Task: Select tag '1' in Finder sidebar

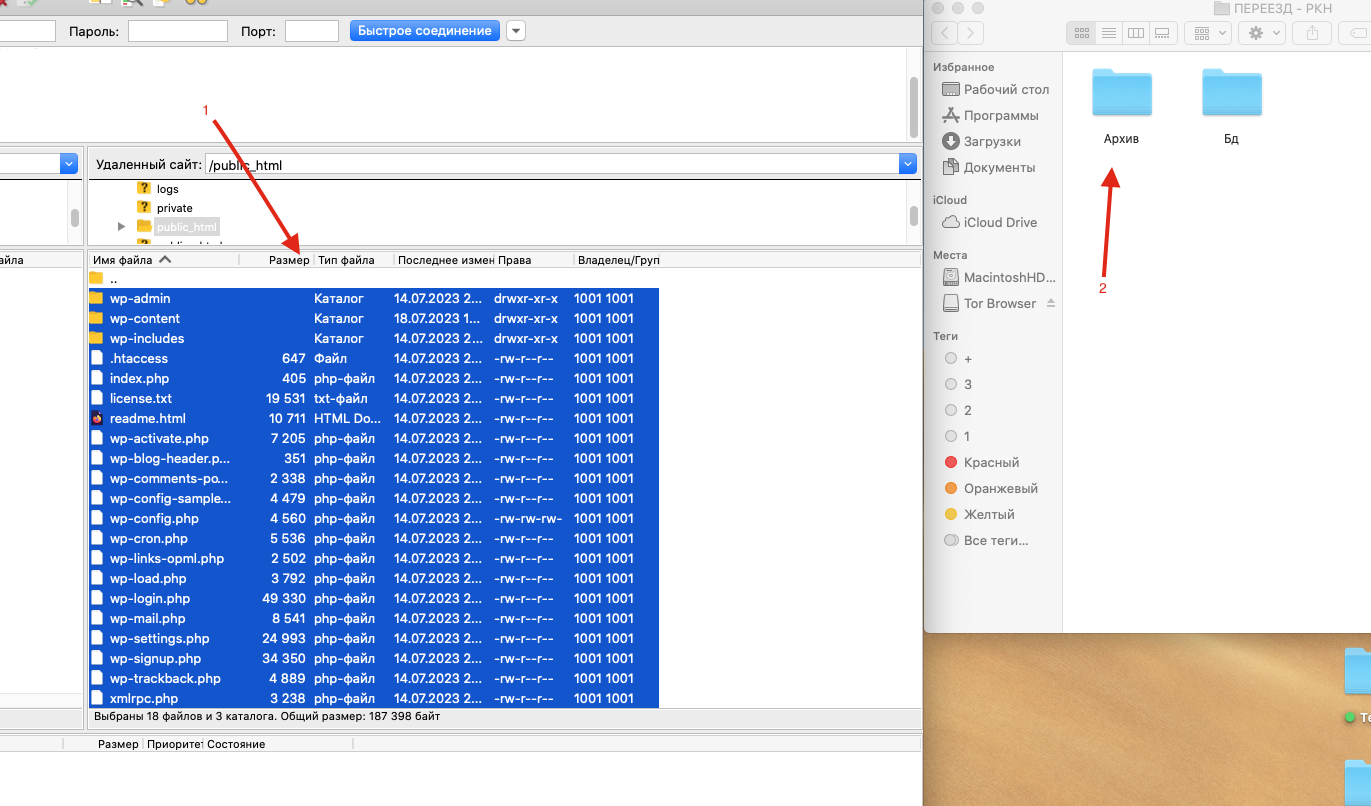Action: click(958, 436)
